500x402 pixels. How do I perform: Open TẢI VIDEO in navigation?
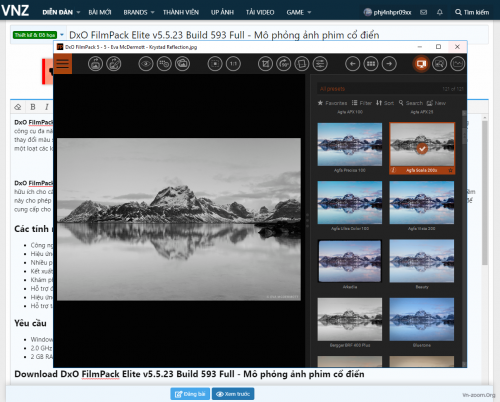tap(260, 12)
